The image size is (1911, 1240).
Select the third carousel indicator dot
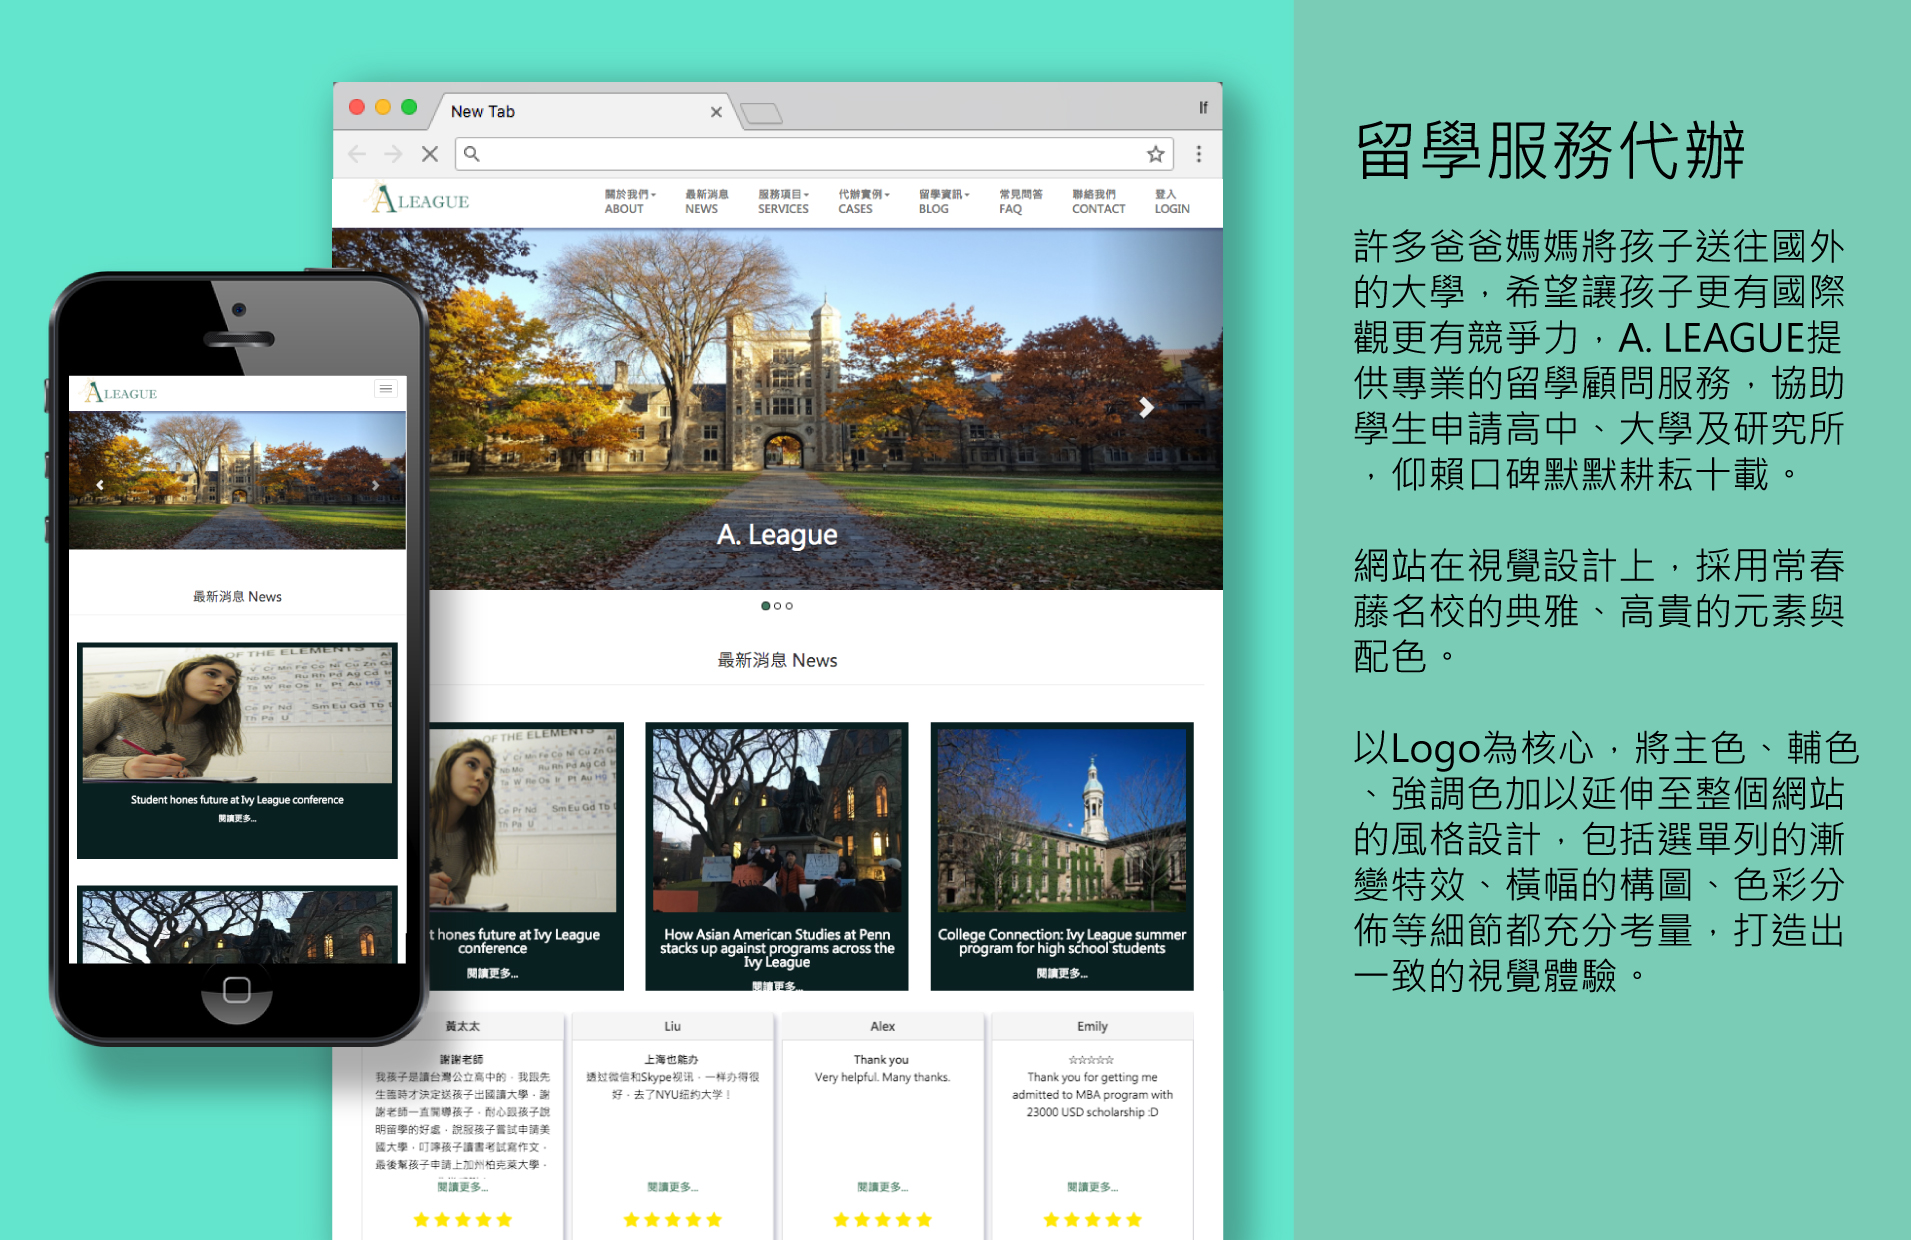click(x=789, y=606)
